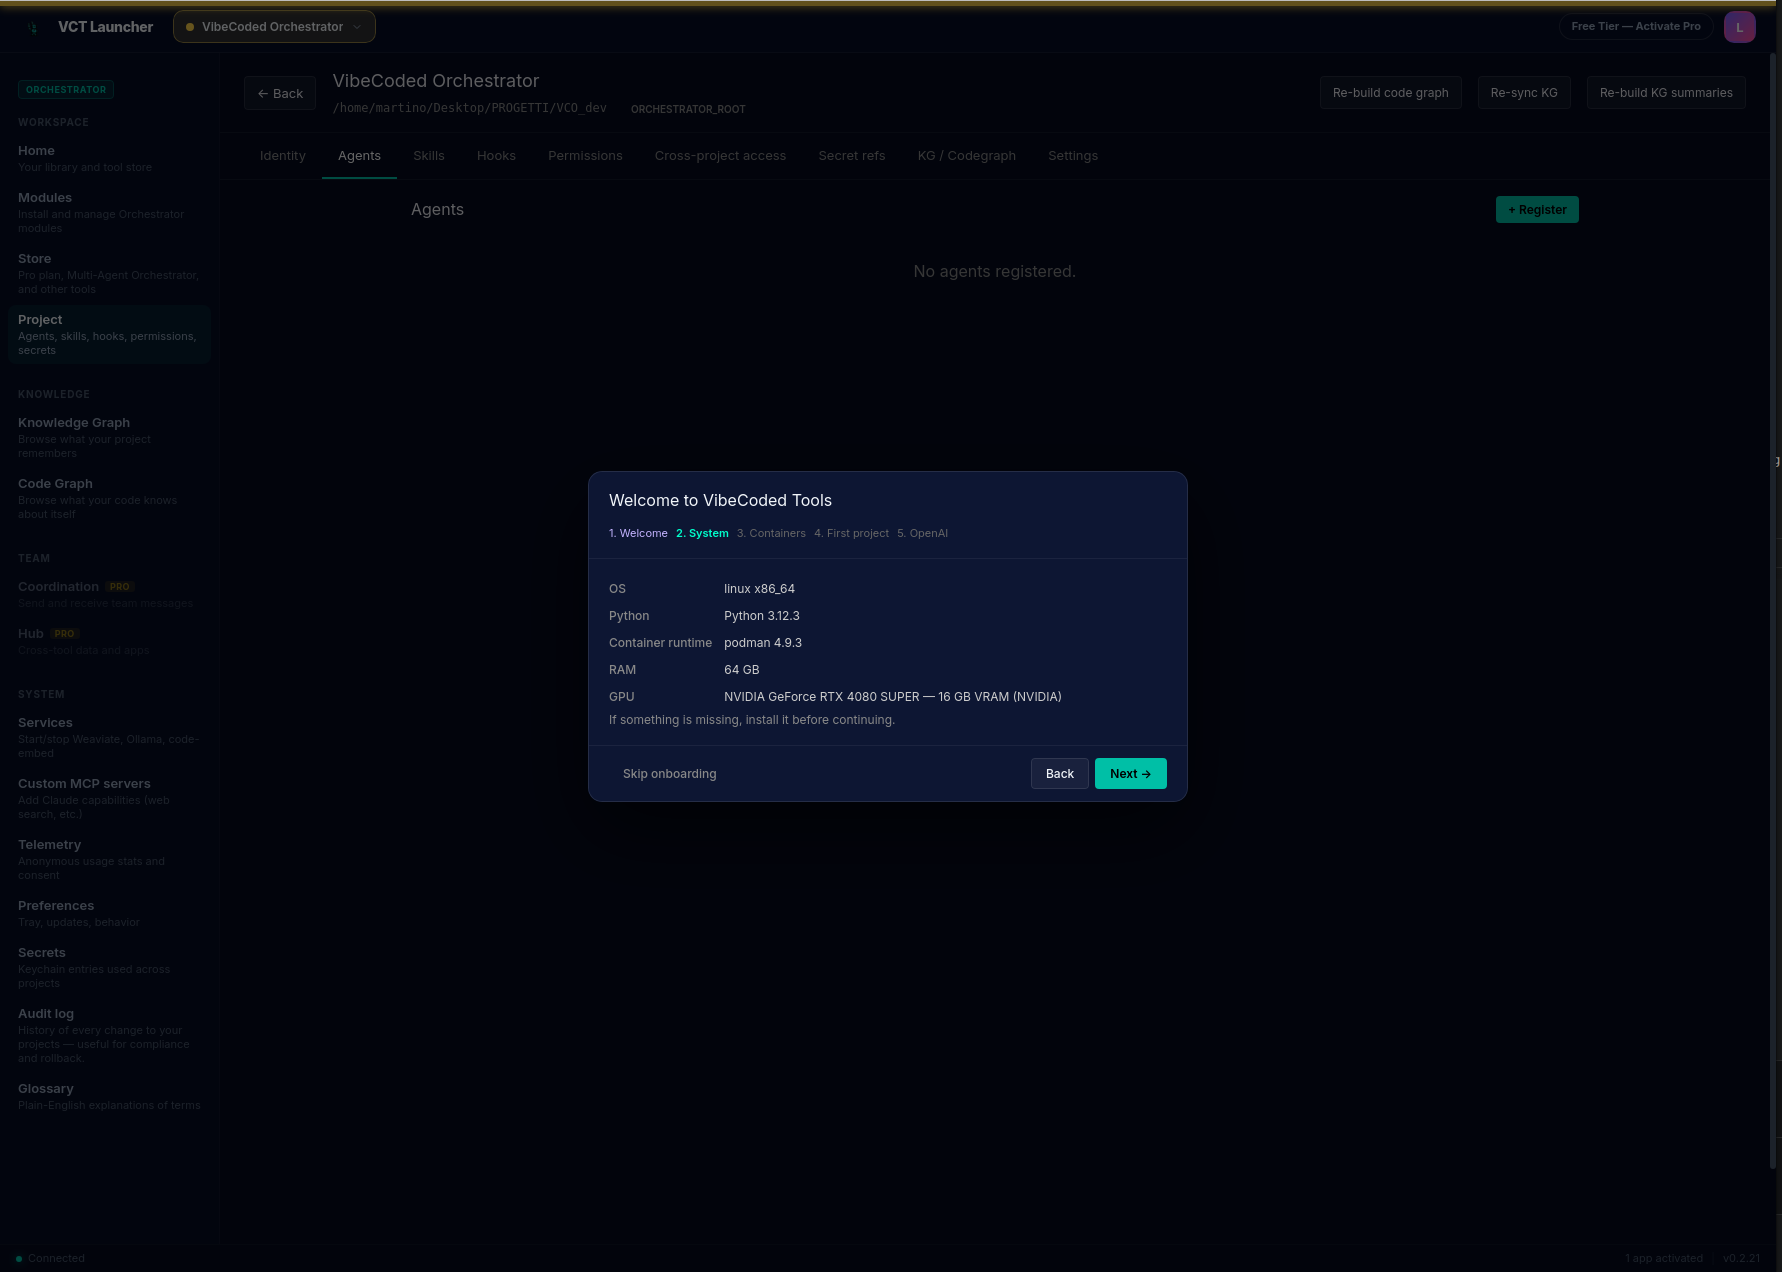
Task: Open Telemetry in the sidebar
Action: coord(109,859)
